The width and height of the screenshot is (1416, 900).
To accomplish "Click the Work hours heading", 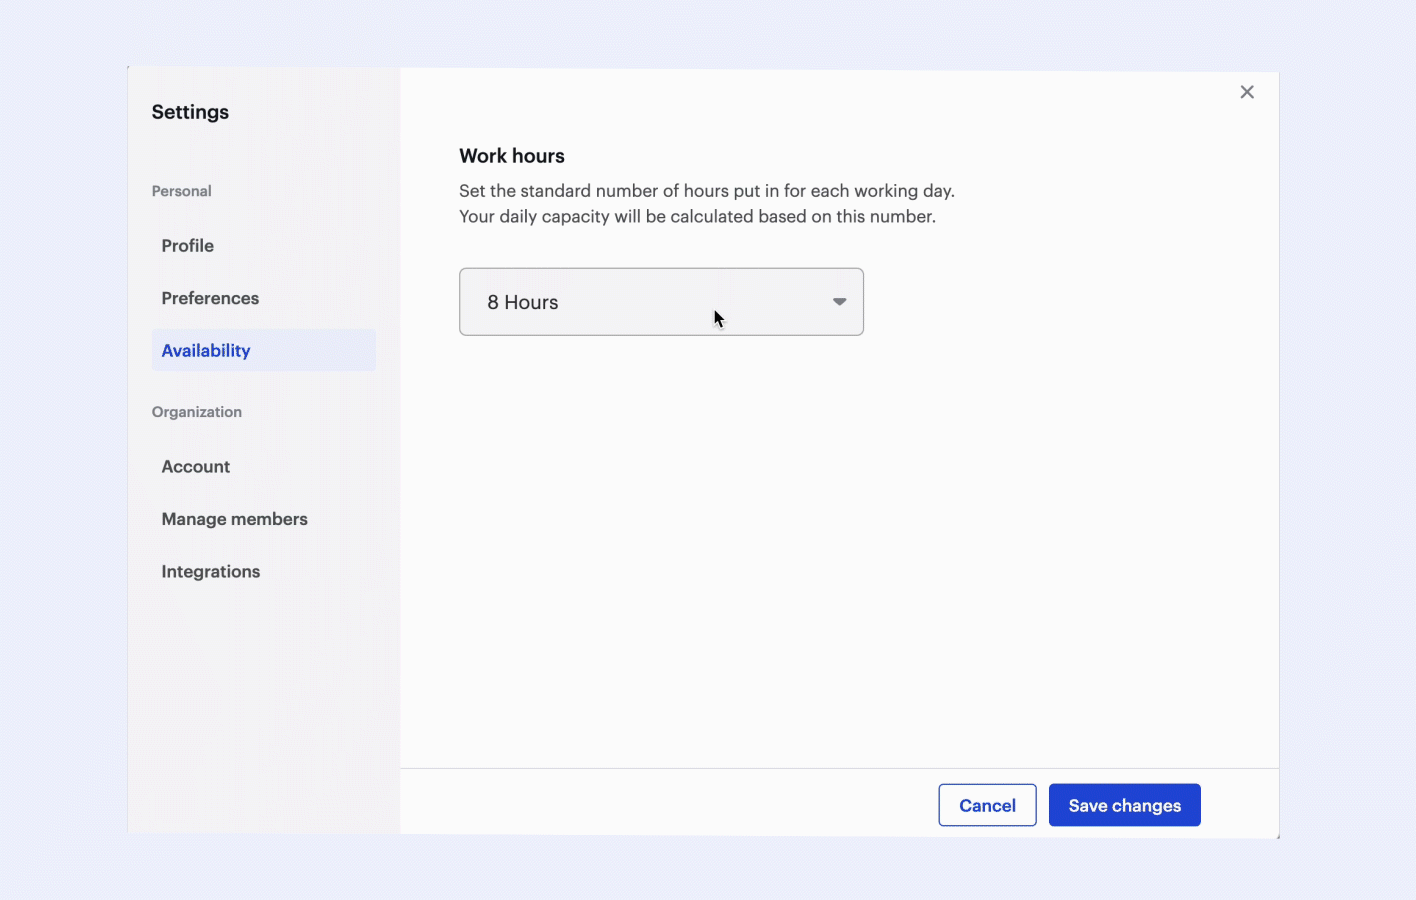I will pos(512,156).
